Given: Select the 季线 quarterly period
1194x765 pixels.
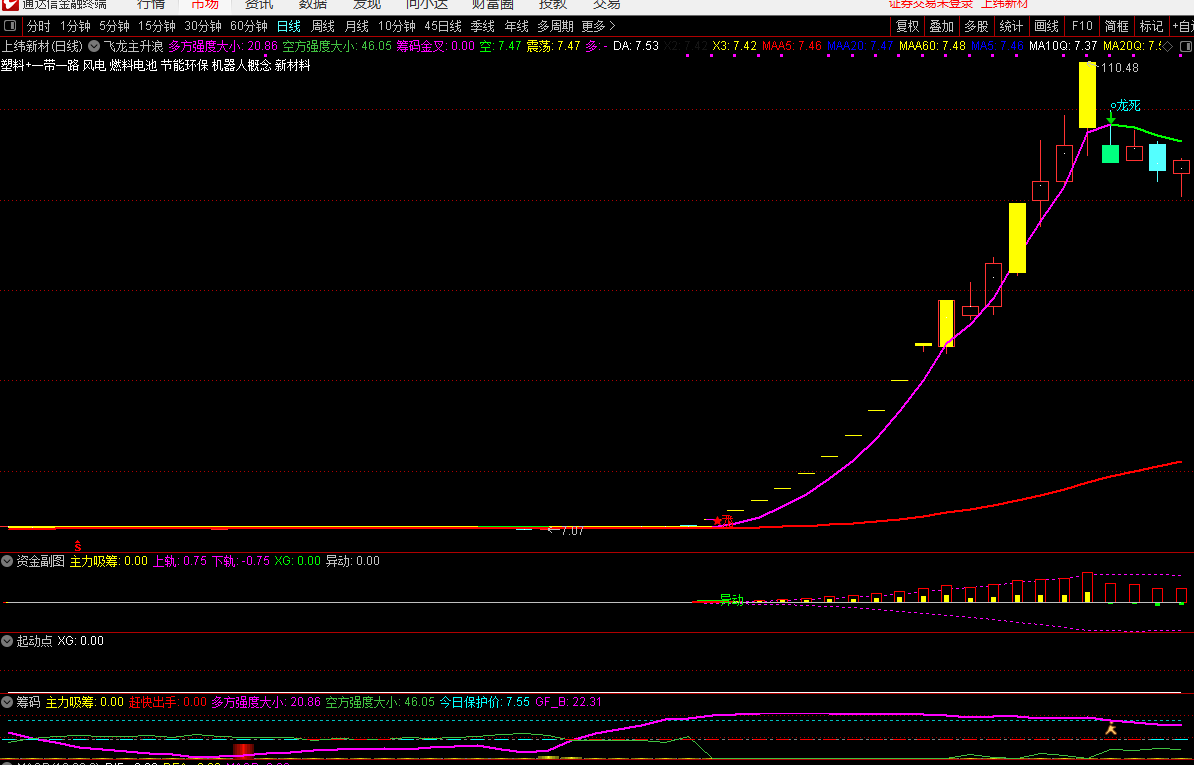Looking at the screenshot, I should point(483,27).
